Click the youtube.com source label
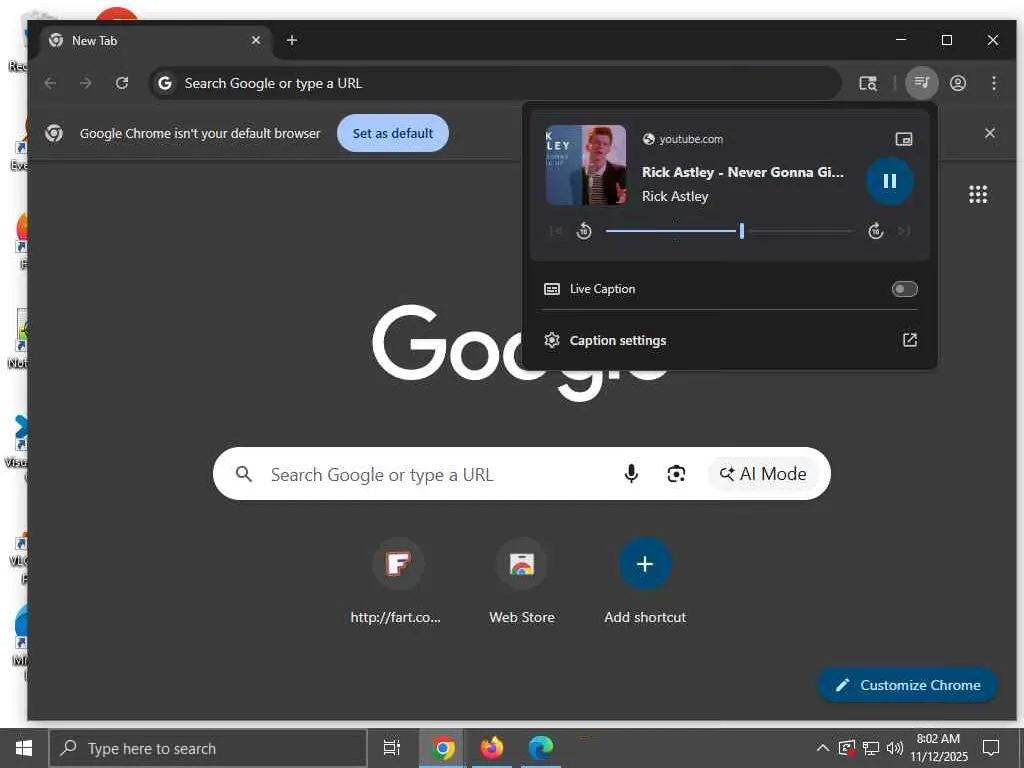The image size is (1024, 768). click(x=690, y=138)
